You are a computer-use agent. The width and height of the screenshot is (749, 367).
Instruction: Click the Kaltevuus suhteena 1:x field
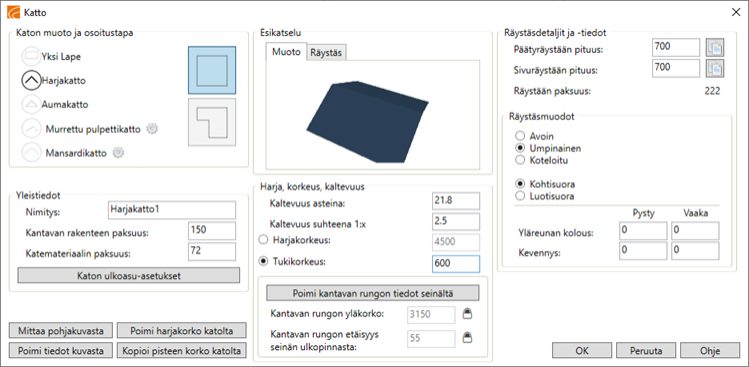(x=456, y=222)
